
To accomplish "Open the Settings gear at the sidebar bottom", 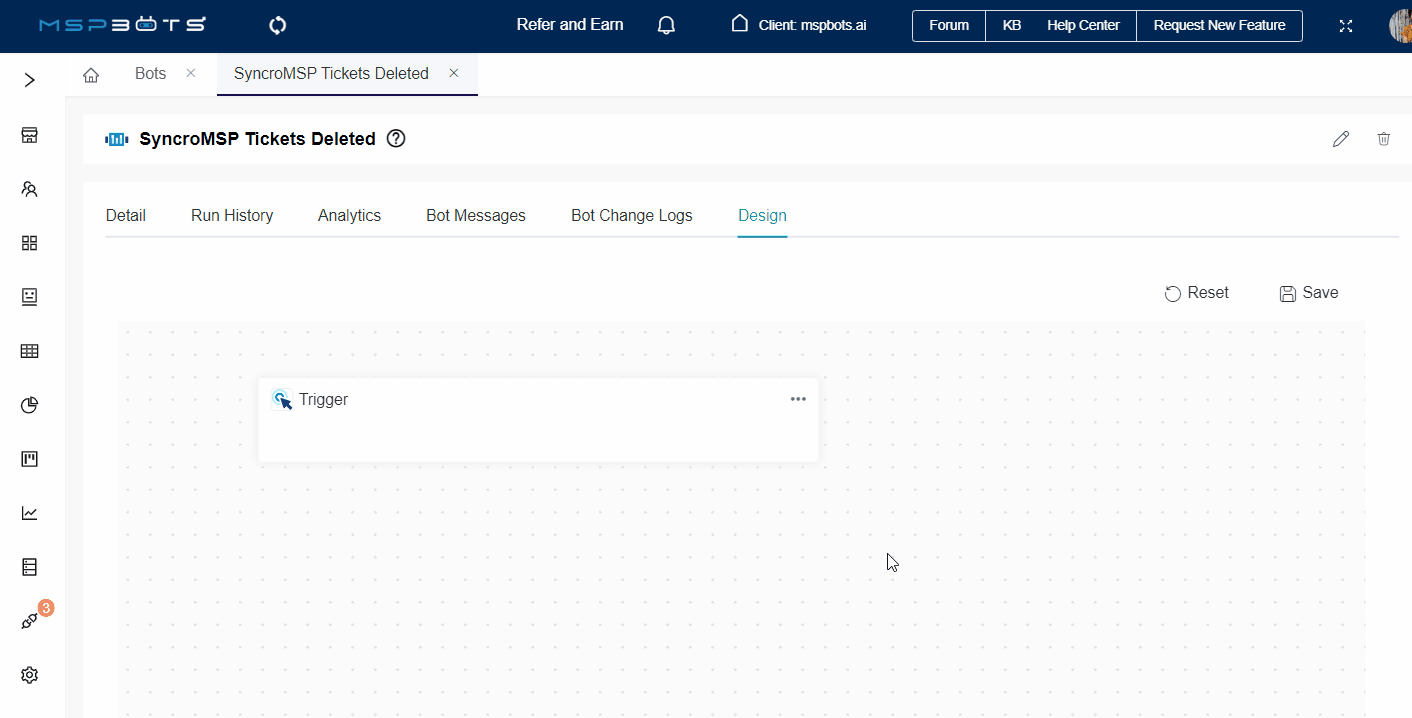I will click(29, 675).
